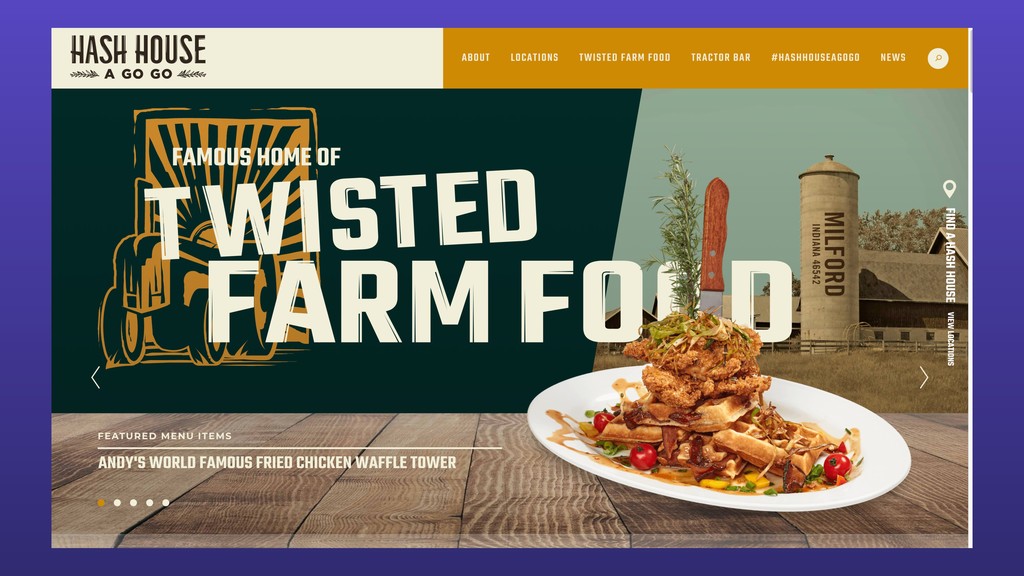Open the Tractor Bar menu item
This screenshot has width=1024, height=576.
721,57
